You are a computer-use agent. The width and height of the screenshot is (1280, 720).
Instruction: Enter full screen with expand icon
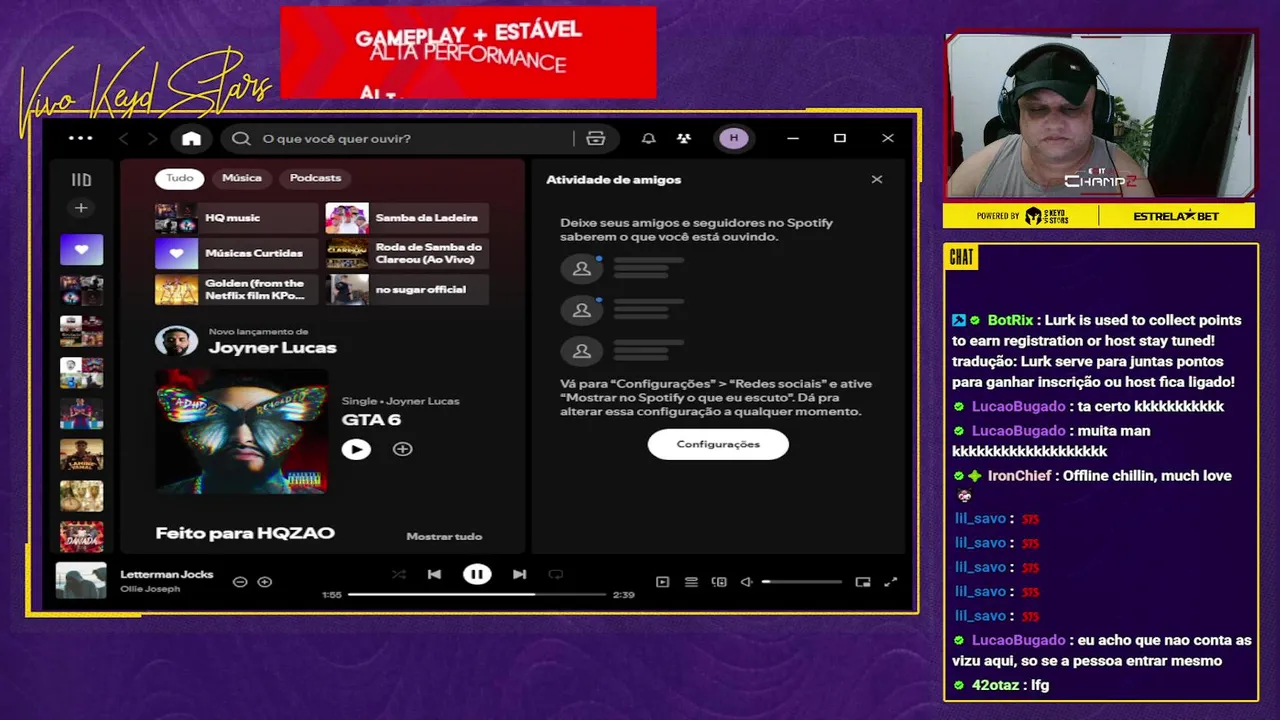[x=891, y=582]
